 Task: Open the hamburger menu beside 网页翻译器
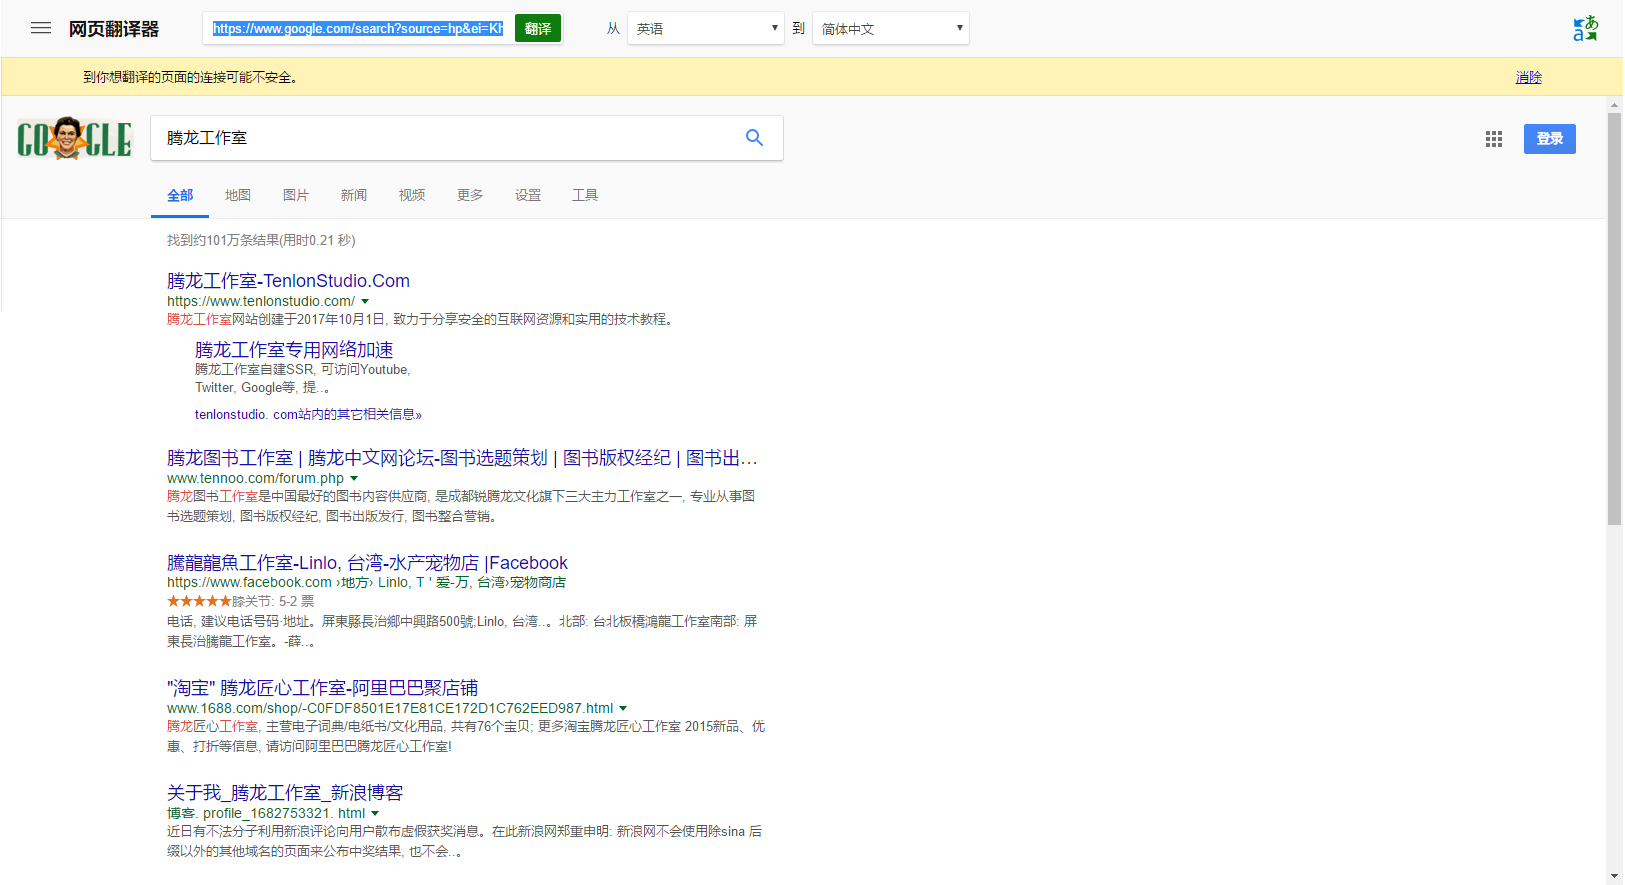pyautogui.click(x=41, y=28)
